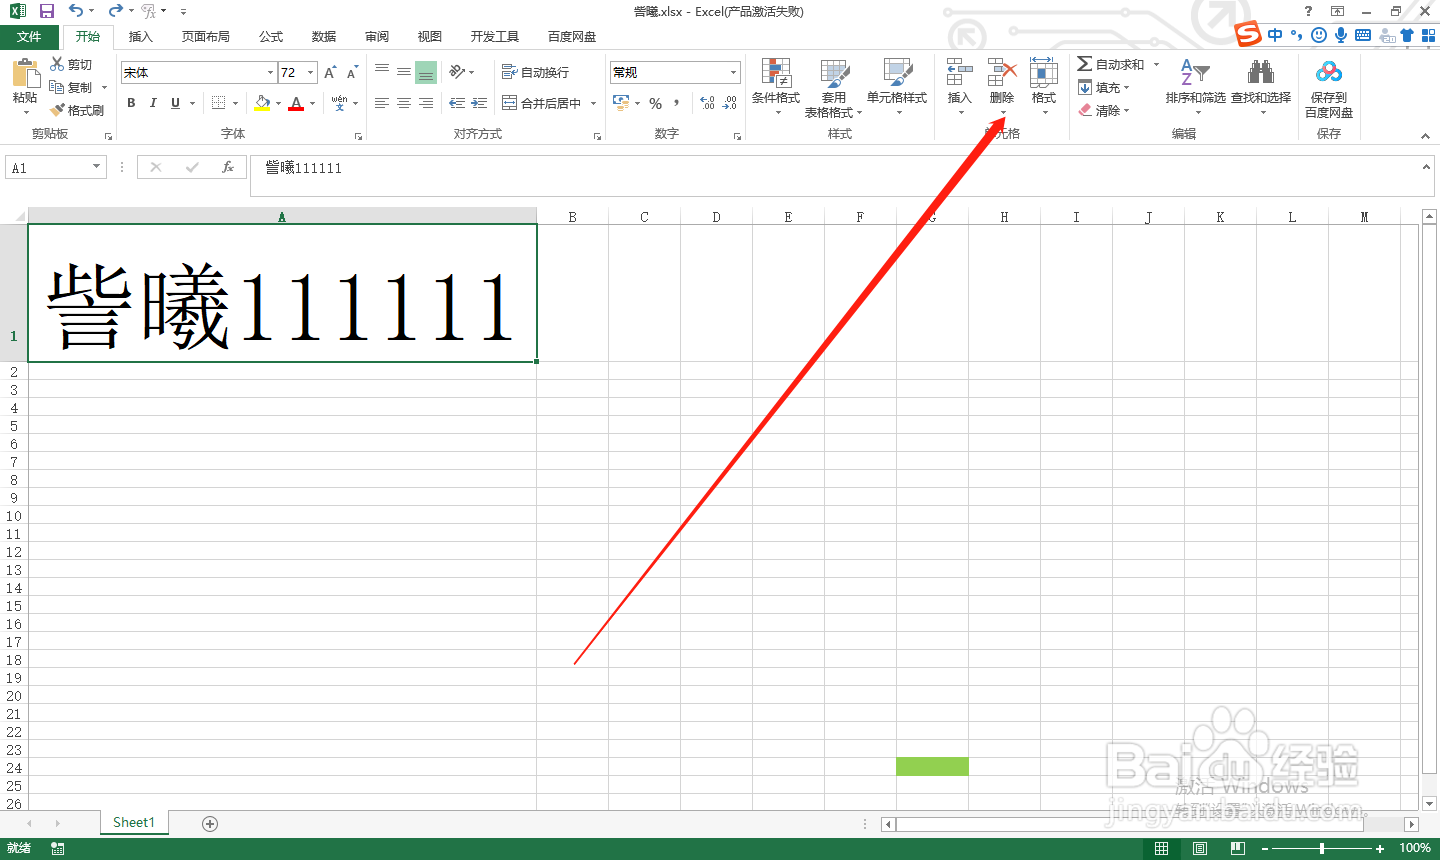Align text left
1440x860 pixels.
point(382,103)
